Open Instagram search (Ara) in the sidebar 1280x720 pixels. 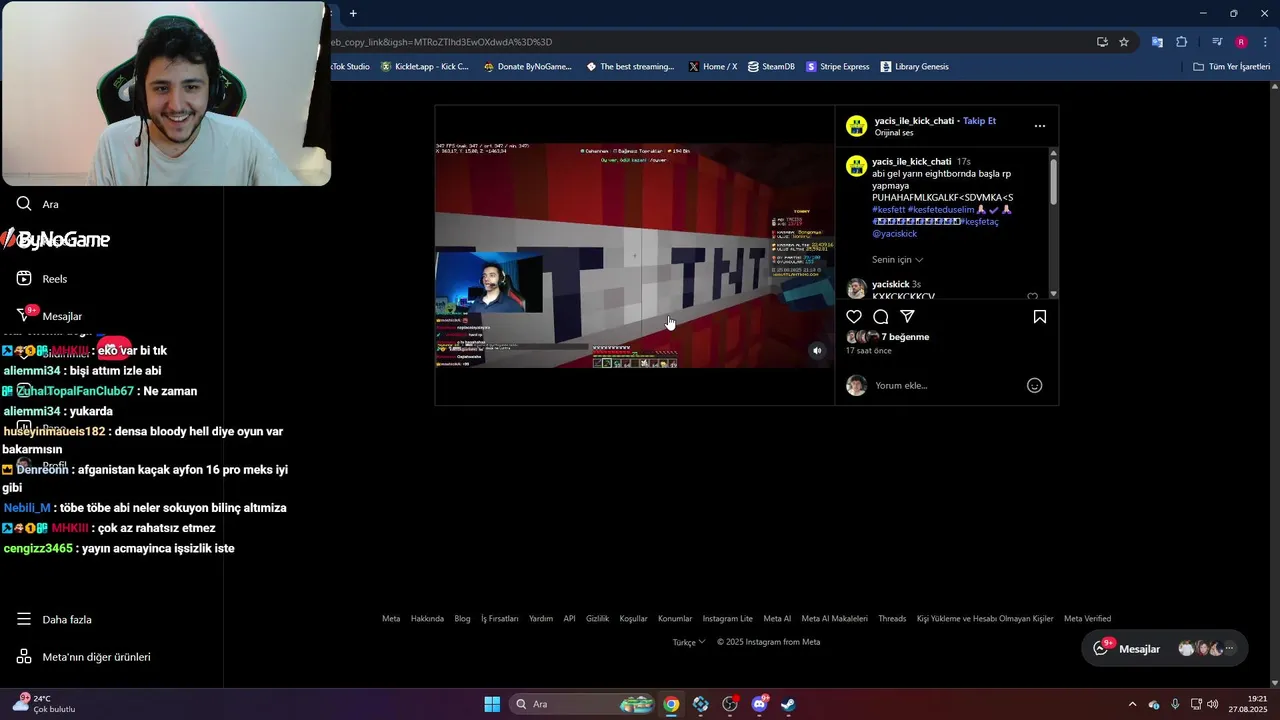click(x=38, y=204)
